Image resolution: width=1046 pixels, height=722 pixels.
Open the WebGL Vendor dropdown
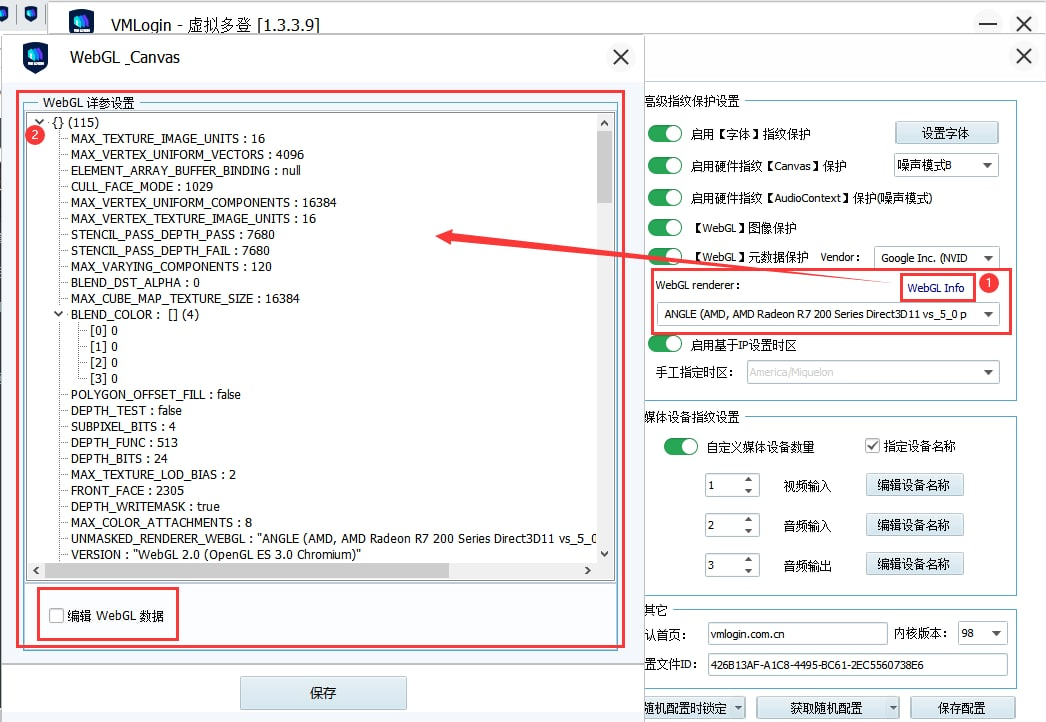[x=936, y=258]
